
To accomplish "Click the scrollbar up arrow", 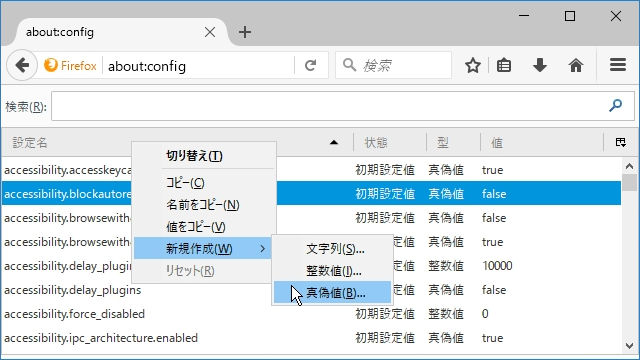I will (x=629, y=166).
